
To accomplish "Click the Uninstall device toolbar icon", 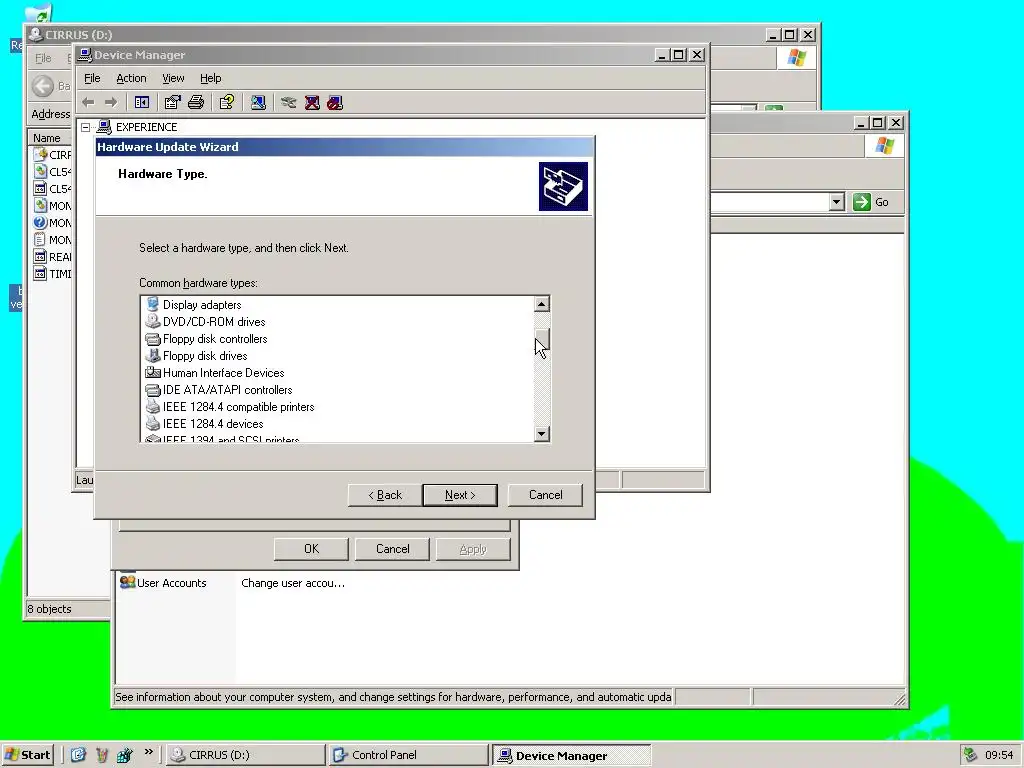I will [x=312, y=103].
